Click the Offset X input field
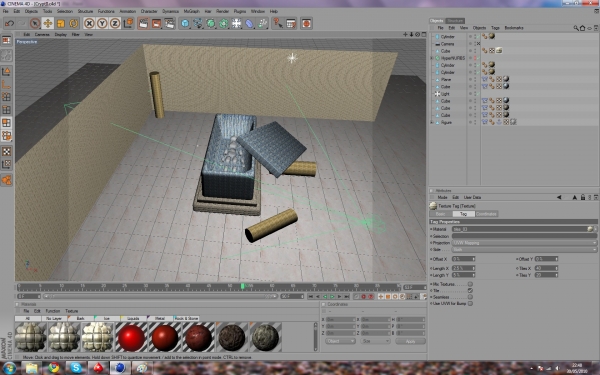Image resolution: width=600 pixels, height=375 pixels. 463,259
